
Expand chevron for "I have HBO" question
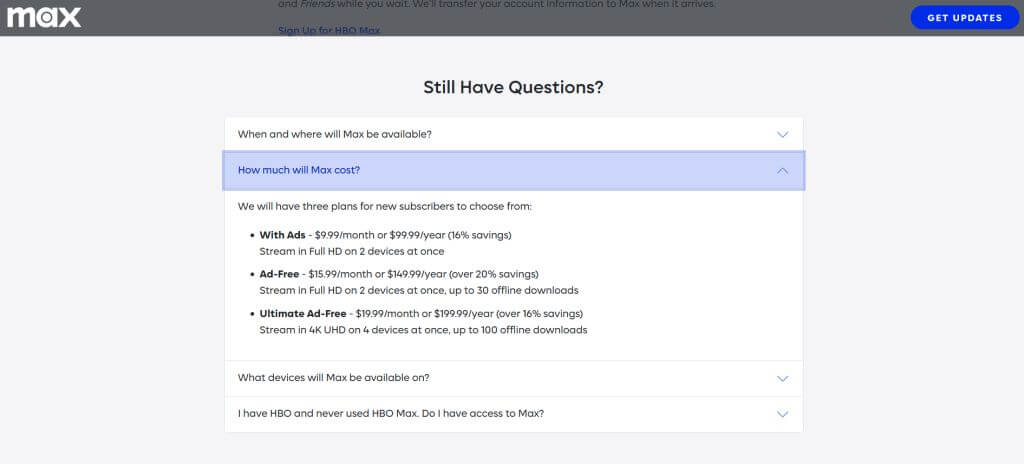782,414
